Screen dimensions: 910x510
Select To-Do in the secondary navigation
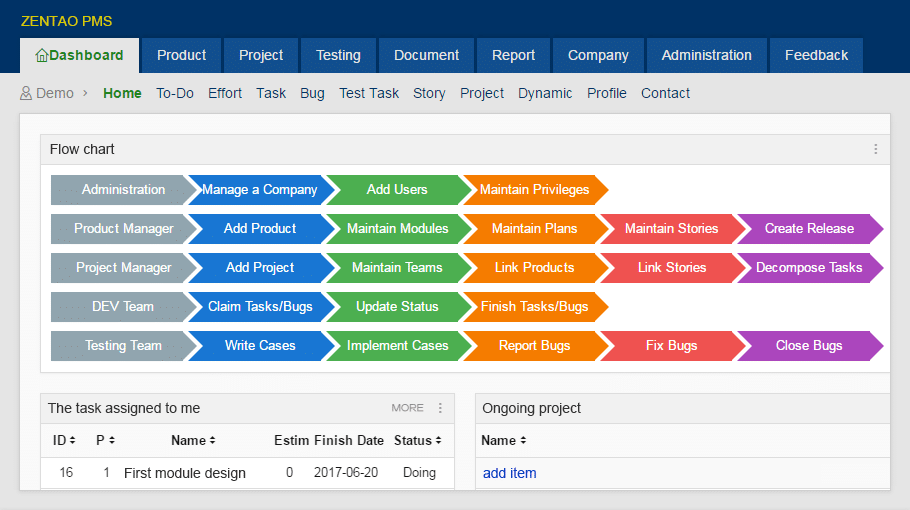pos(175,93)
